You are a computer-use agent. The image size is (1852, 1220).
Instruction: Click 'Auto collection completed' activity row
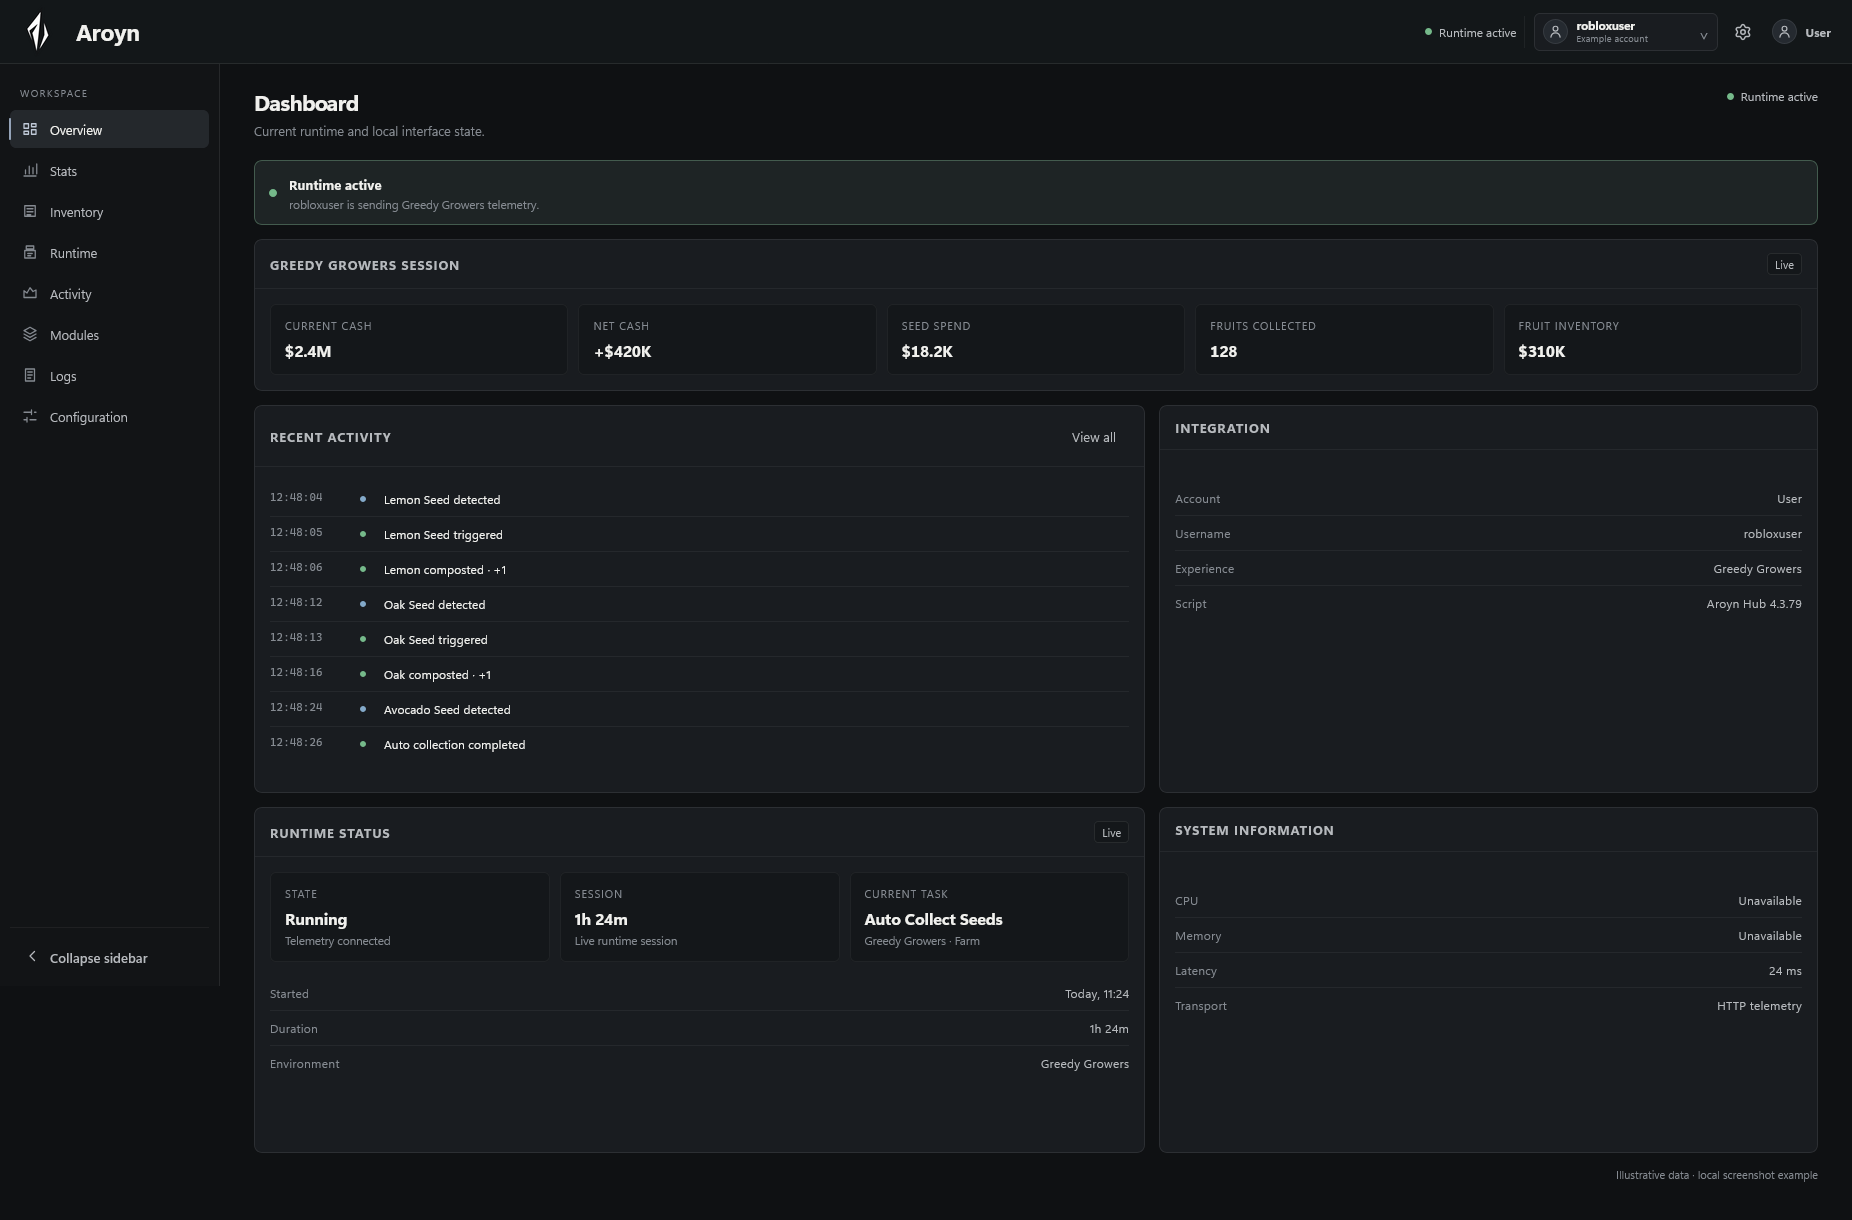(698, 744)
